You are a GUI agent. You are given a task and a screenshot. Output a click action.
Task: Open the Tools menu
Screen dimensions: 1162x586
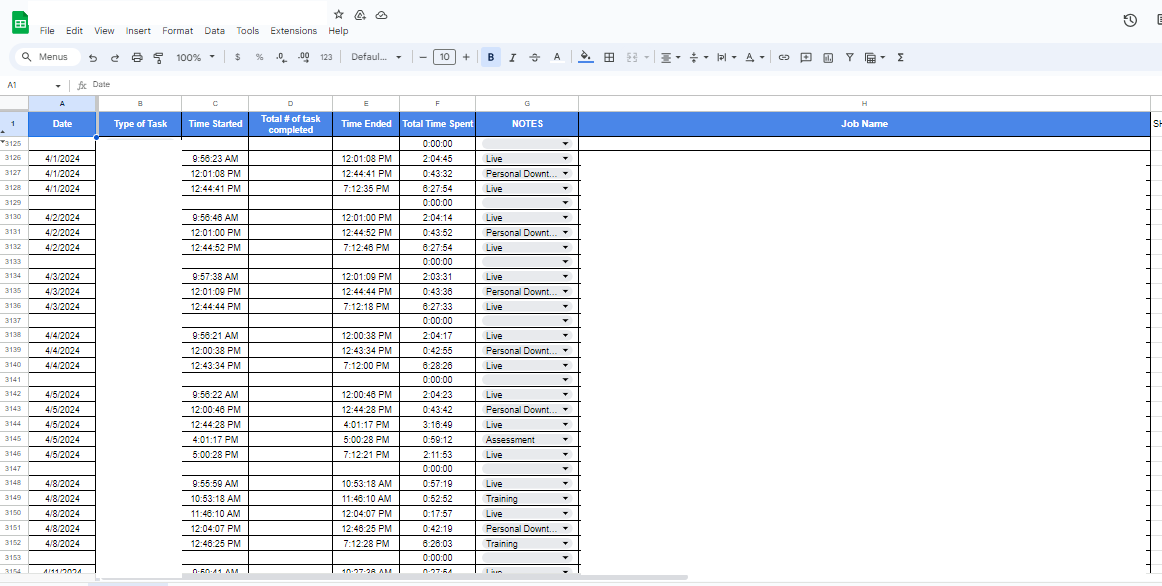pyautogui.click(x=248, y=31)
